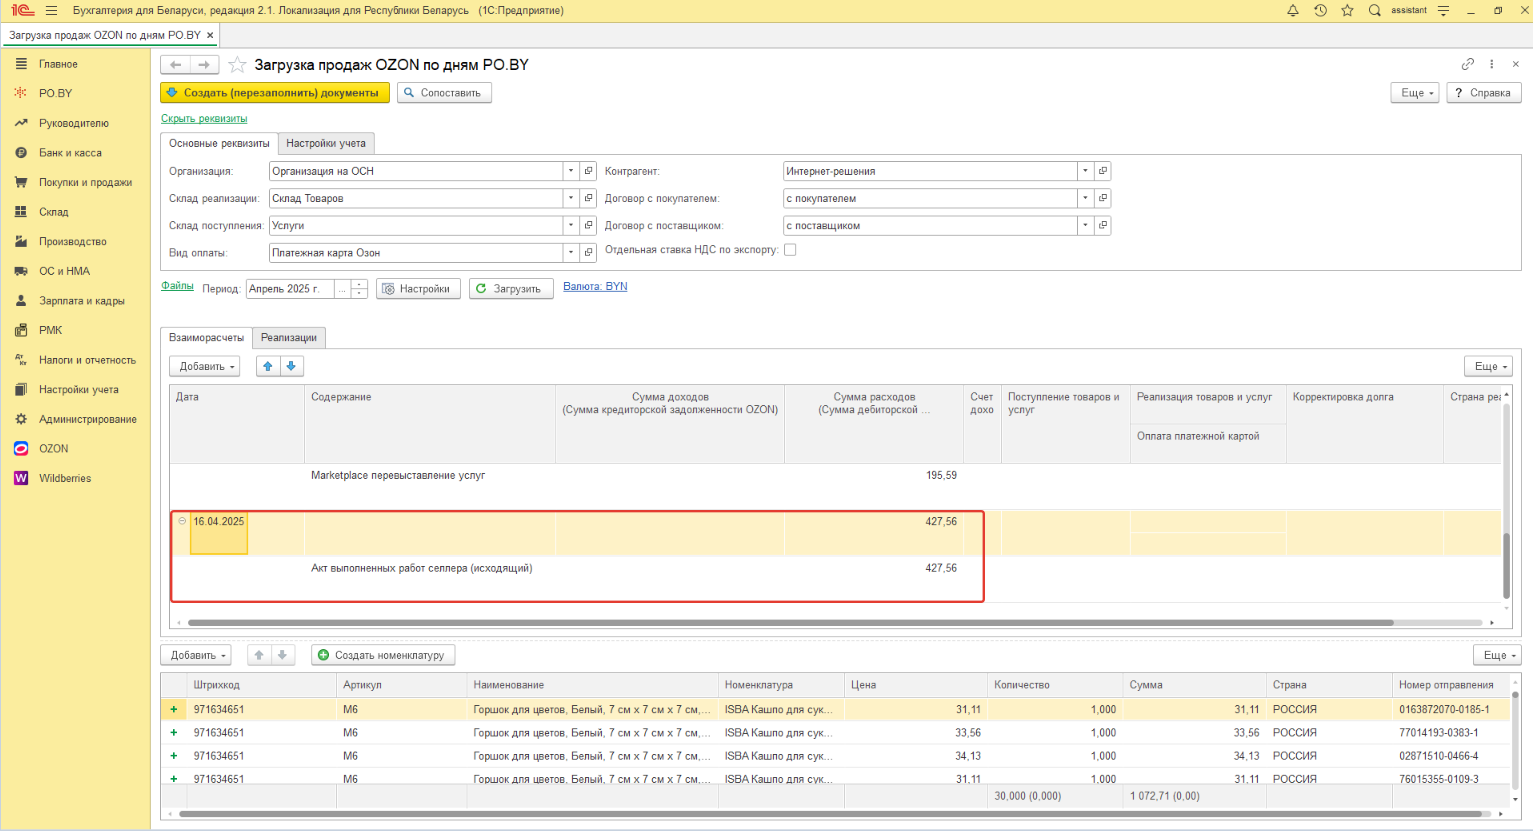Click Создать (перезаполнить) документы button
The width and height of the screenshot is (1533, 831).
(275, 93)
